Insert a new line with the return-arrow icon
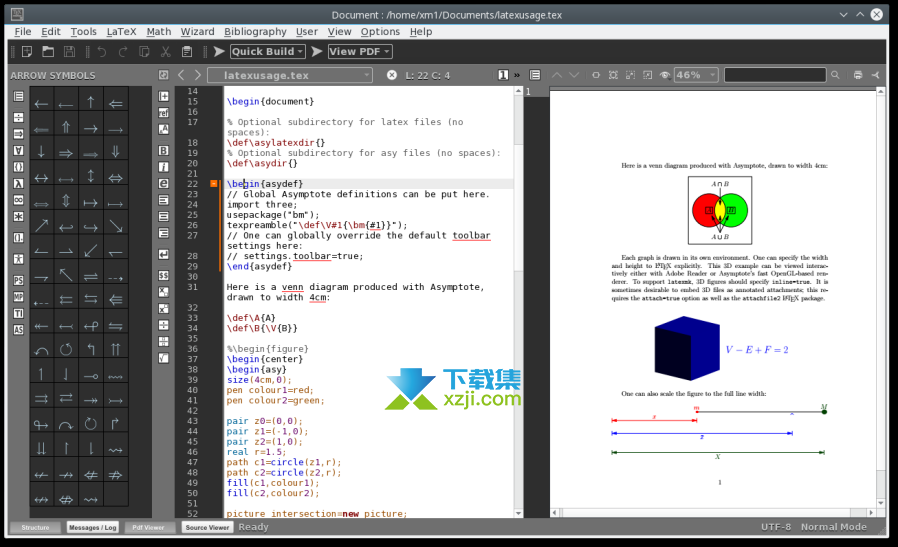The height and width of the screenshot is (547, 898). point(163,254)
